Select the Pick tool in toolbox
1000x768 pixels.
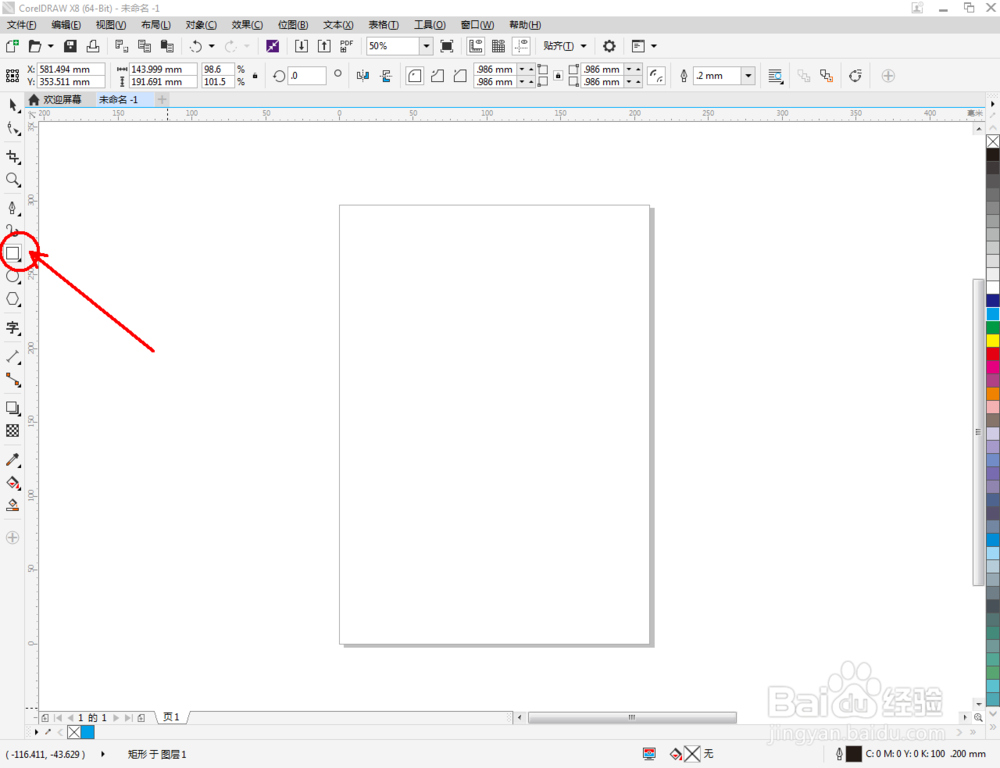(x=12, y=105)
